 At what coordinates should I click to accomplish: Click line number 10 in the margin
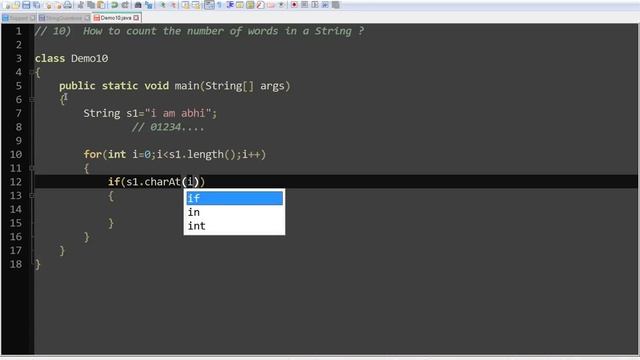coord(16,154)
